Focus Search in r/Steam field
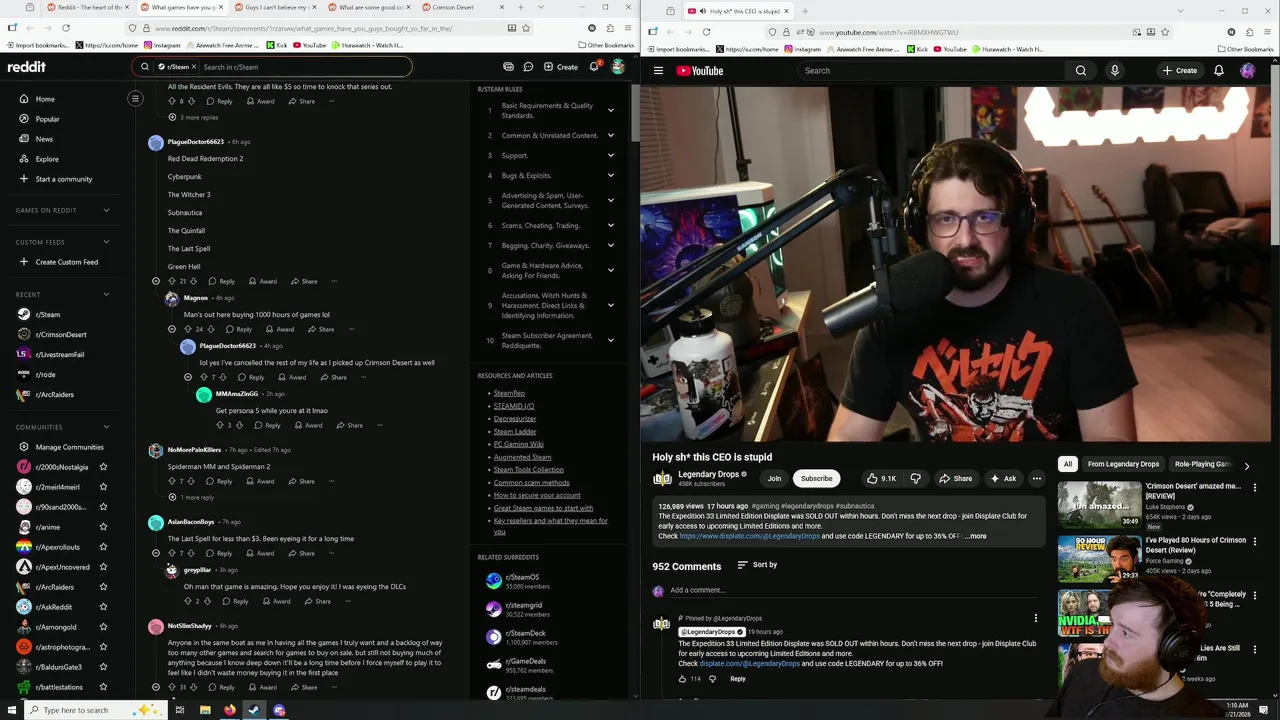The image size is (1280, 720). [x=304, y=67]
